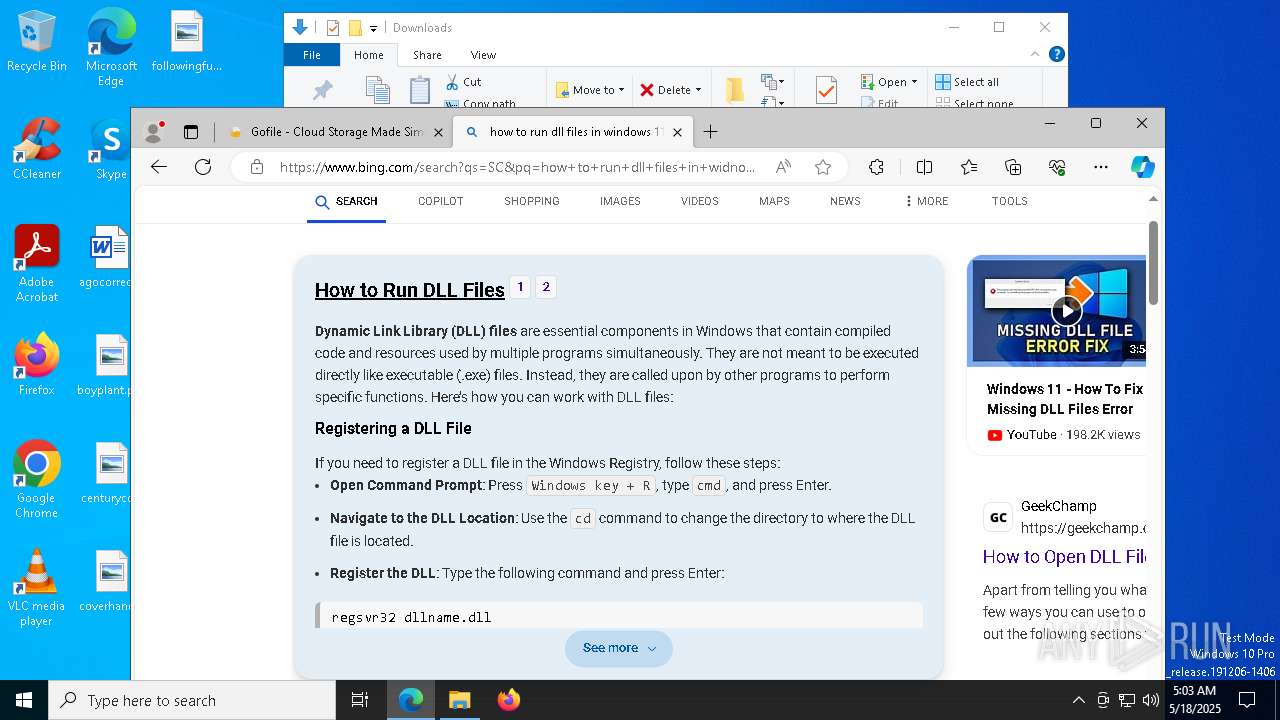
Task: Open Task View on taskbar
Action: tap(360, 700)
